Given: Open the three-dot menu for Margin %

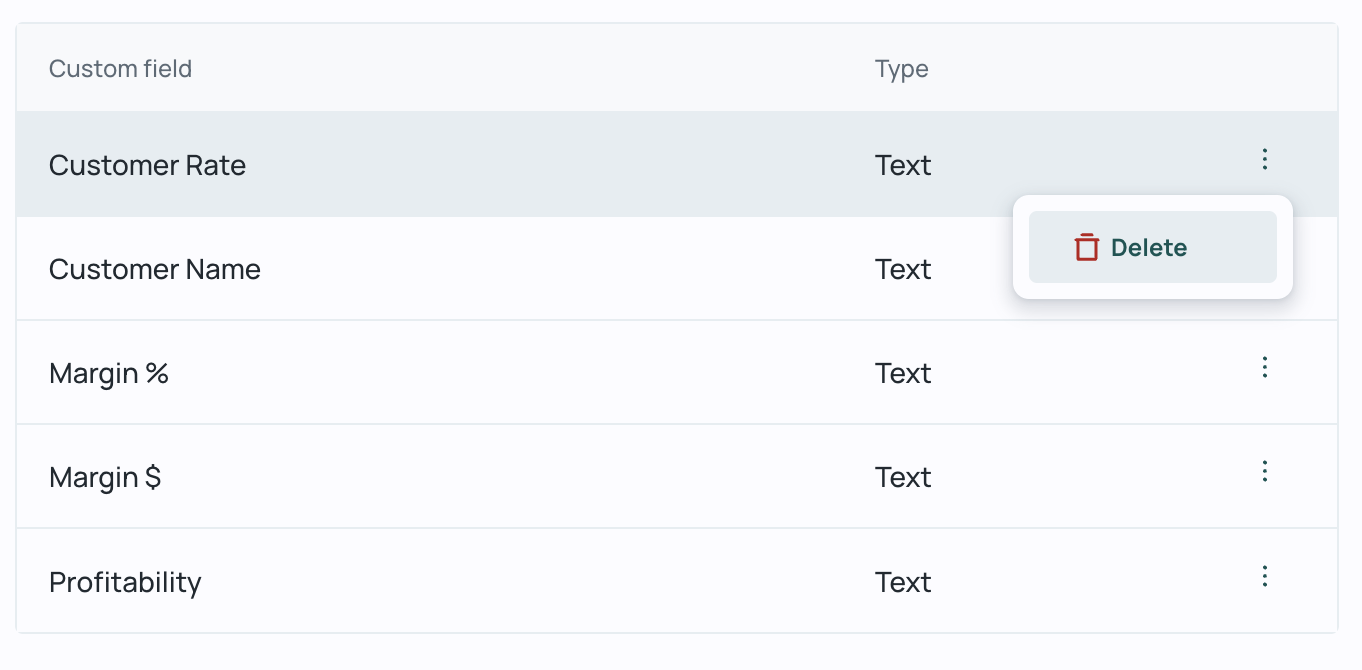Looking at the screenshot, I should pos(1265,367).
